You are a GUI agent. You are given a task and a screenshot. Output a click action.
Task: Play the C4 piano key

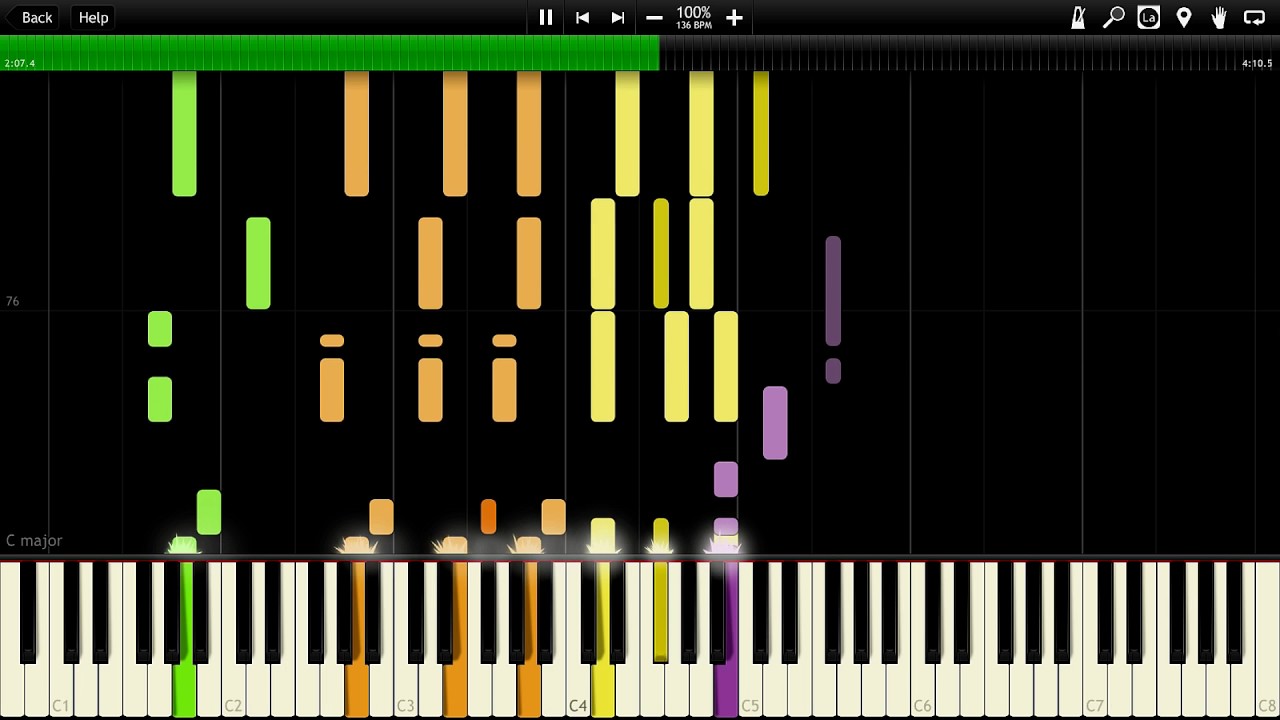(578, 692)
